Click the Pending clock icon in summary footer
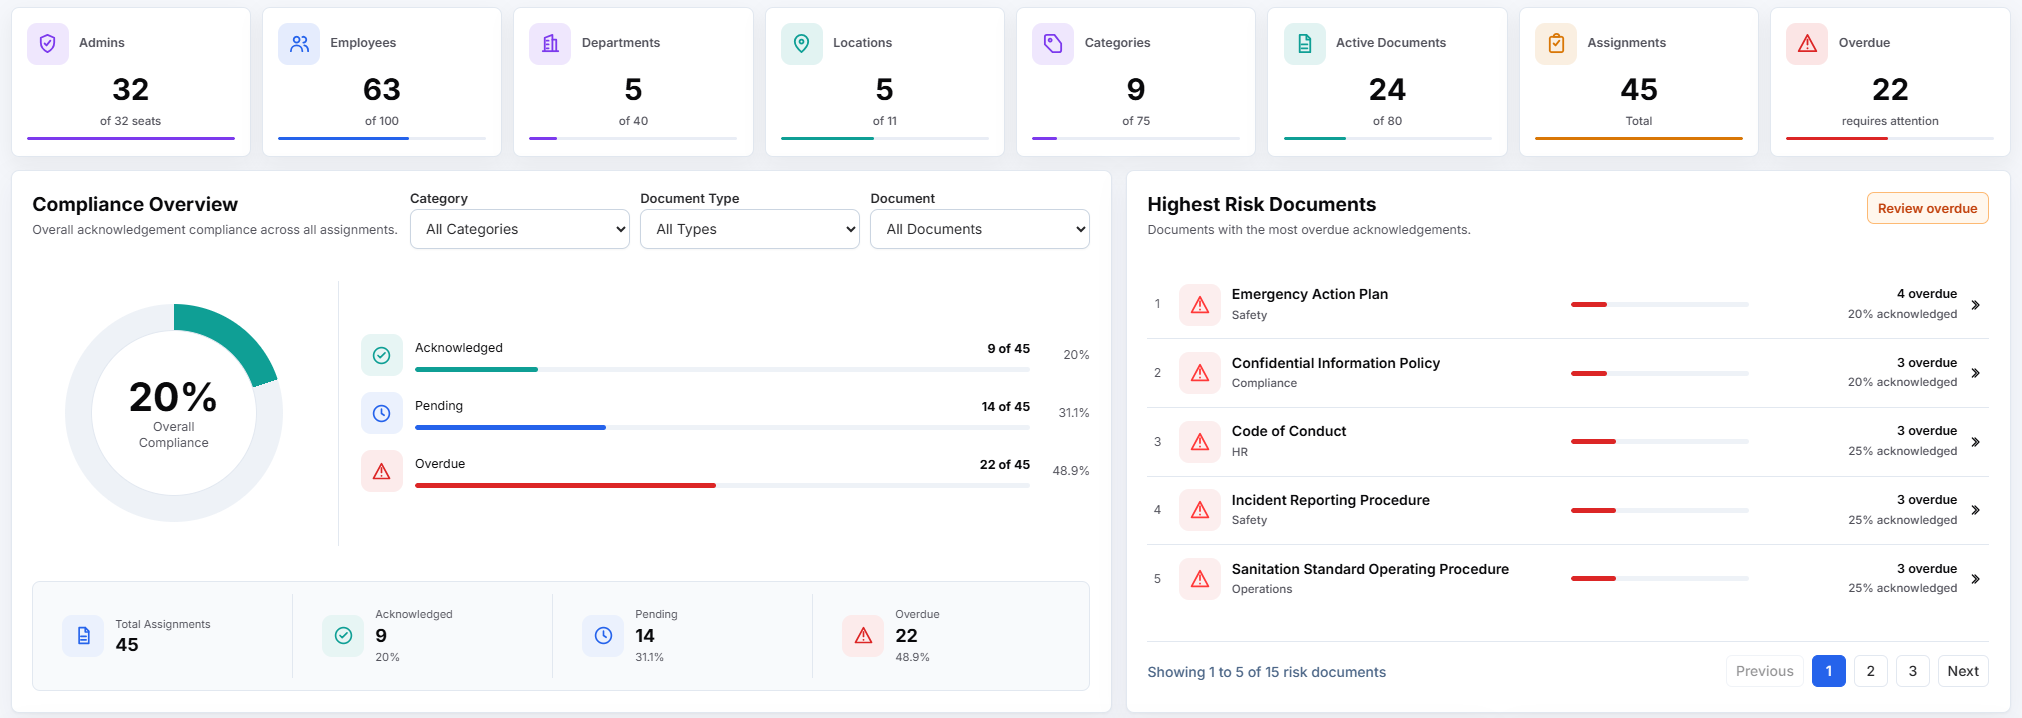 click(603, 635)
